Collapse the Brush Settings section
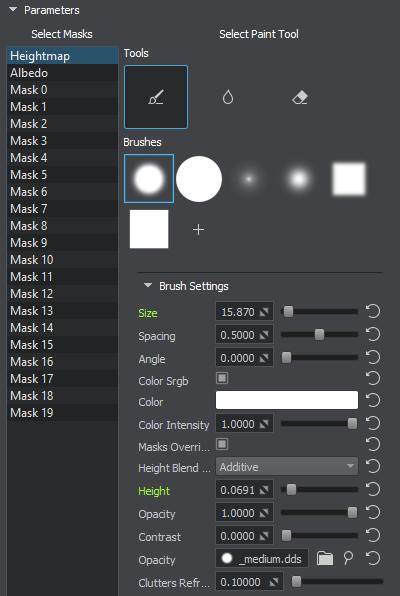Screen dimensions: 400x596 pyautogui.click(x=148, y=285)
